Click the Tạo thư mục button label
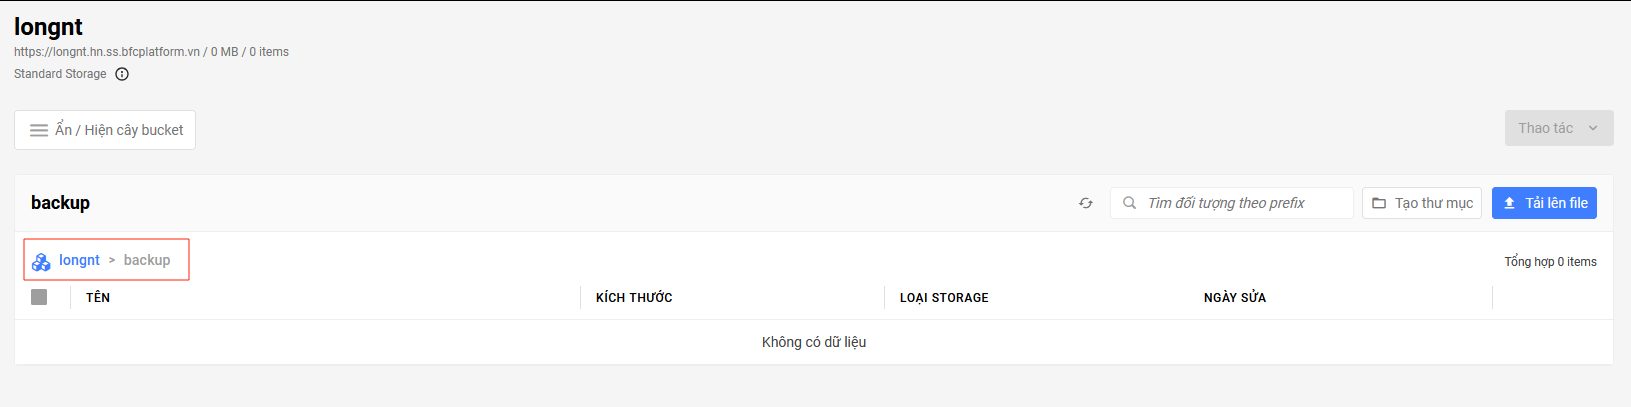Viewport: 1631px width, 407px height. 1434,203
